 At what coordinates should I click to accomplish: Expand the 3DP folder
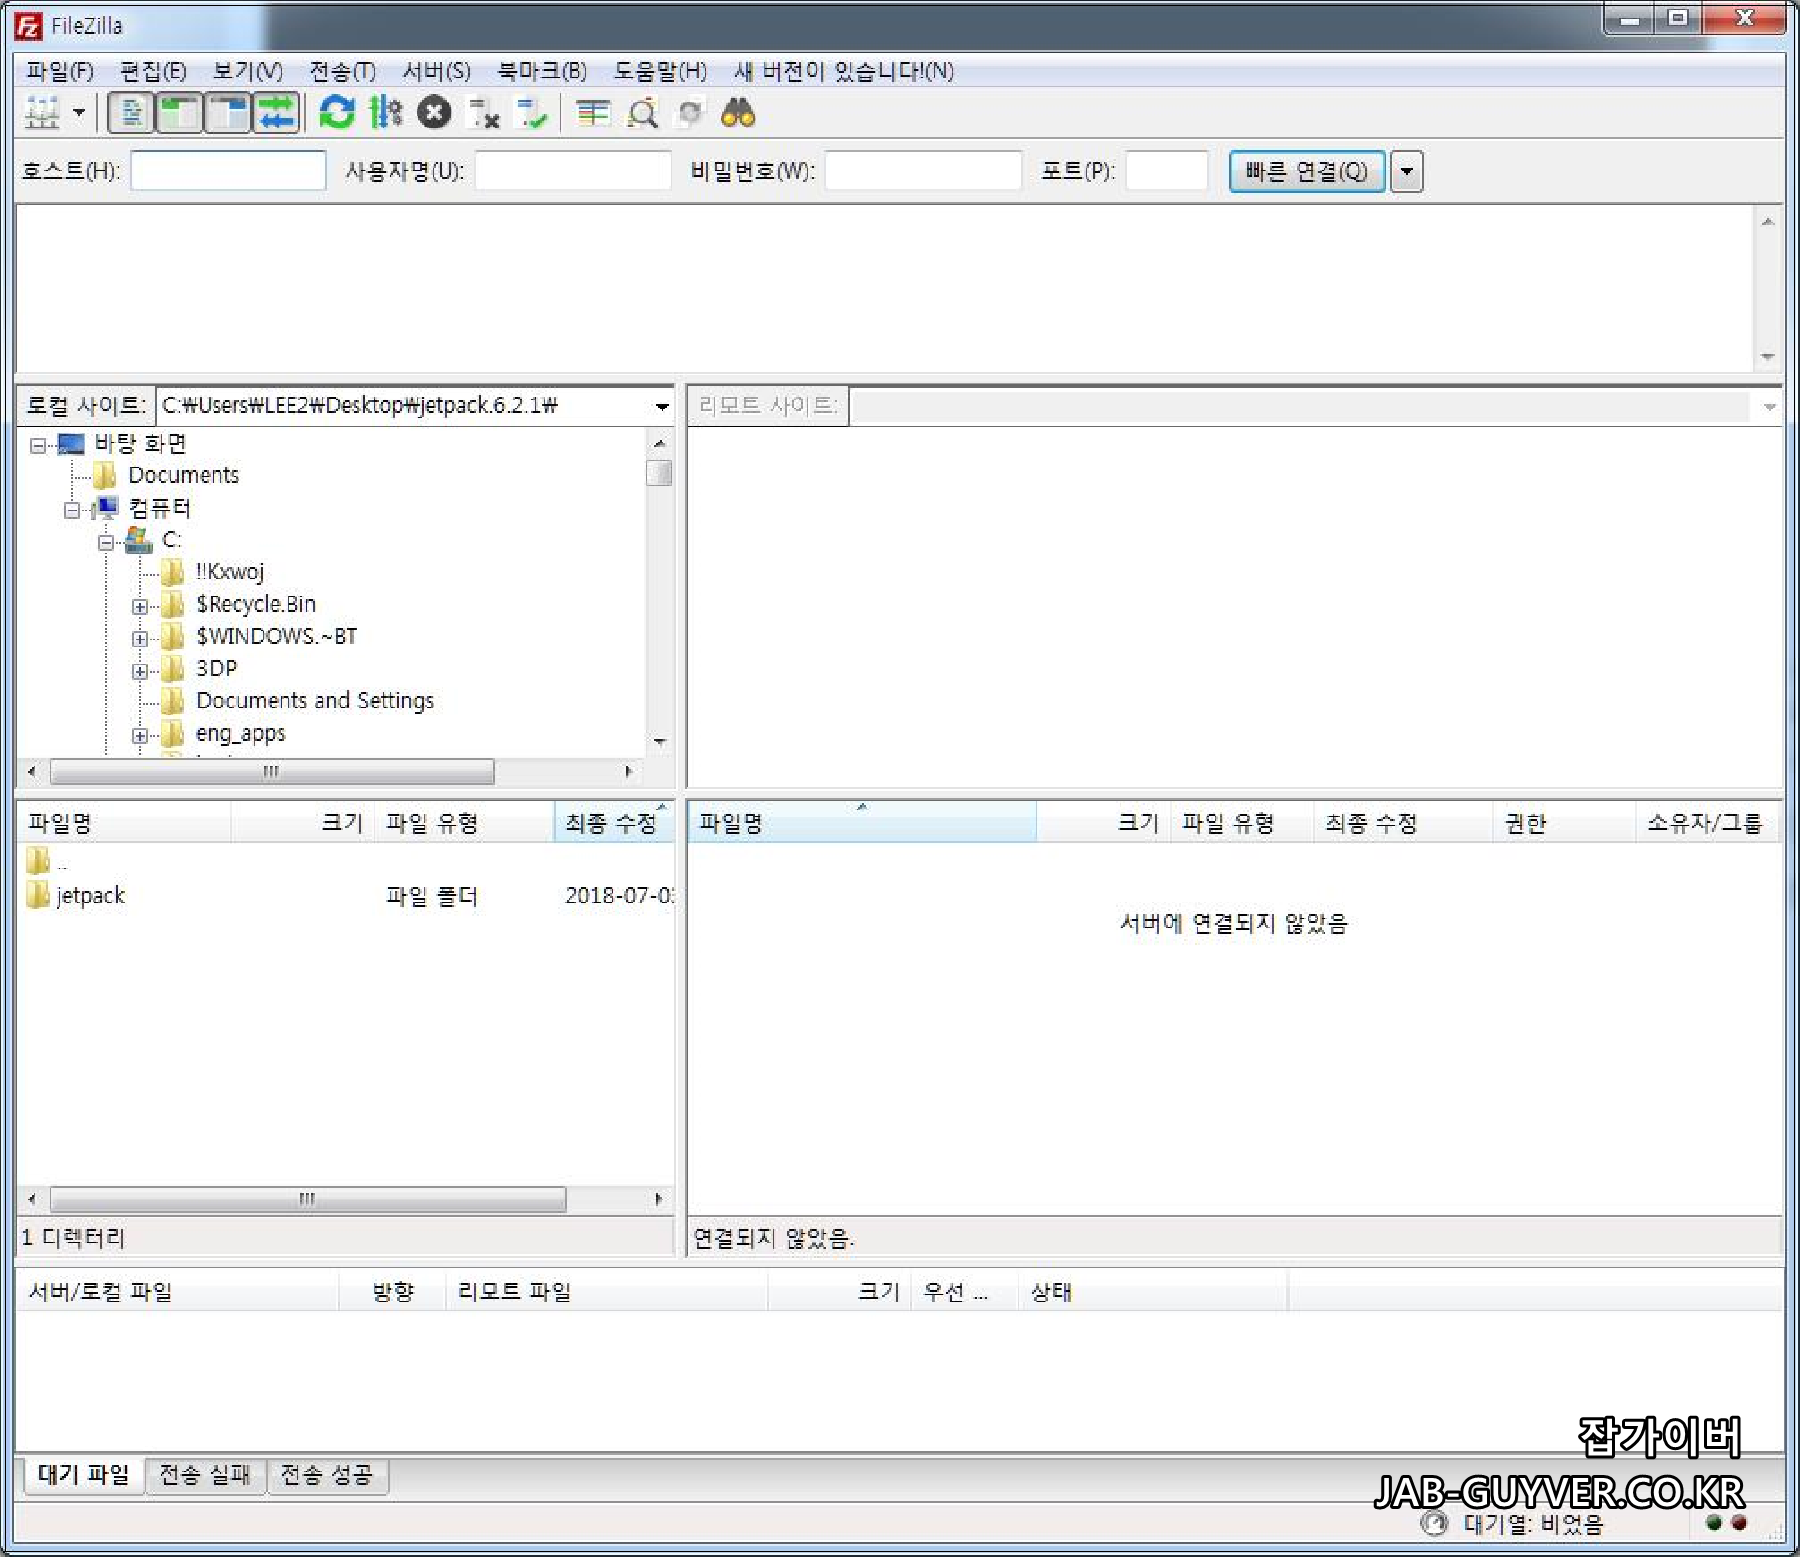[x=140, y=670]
